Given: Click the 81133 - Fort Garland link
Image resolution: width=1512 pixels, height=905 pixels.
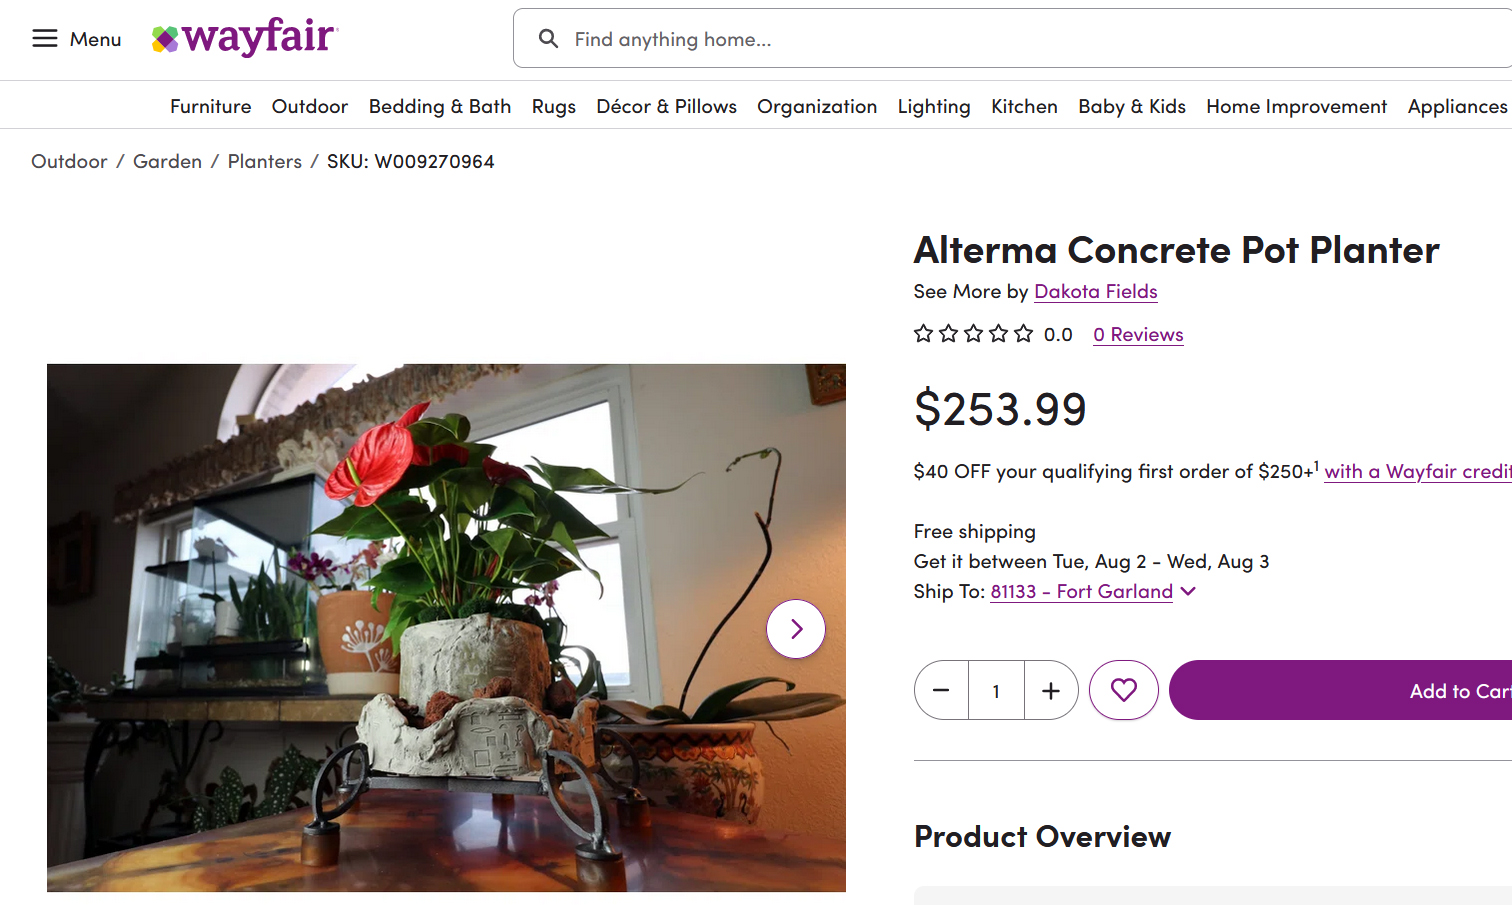Looking at the screenshot, I should click(x=1081, y=591).
